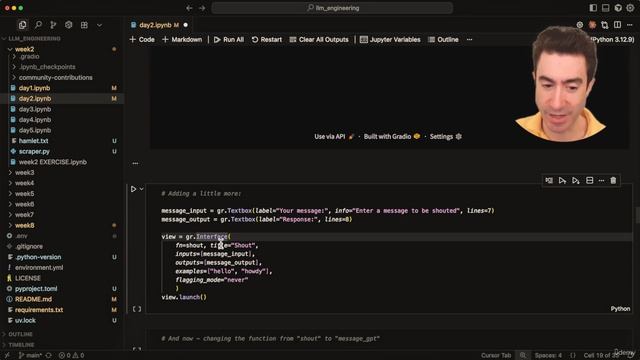Open pyproject.toml file
This screenshot has height=360, width=640.
click(36, 289)
